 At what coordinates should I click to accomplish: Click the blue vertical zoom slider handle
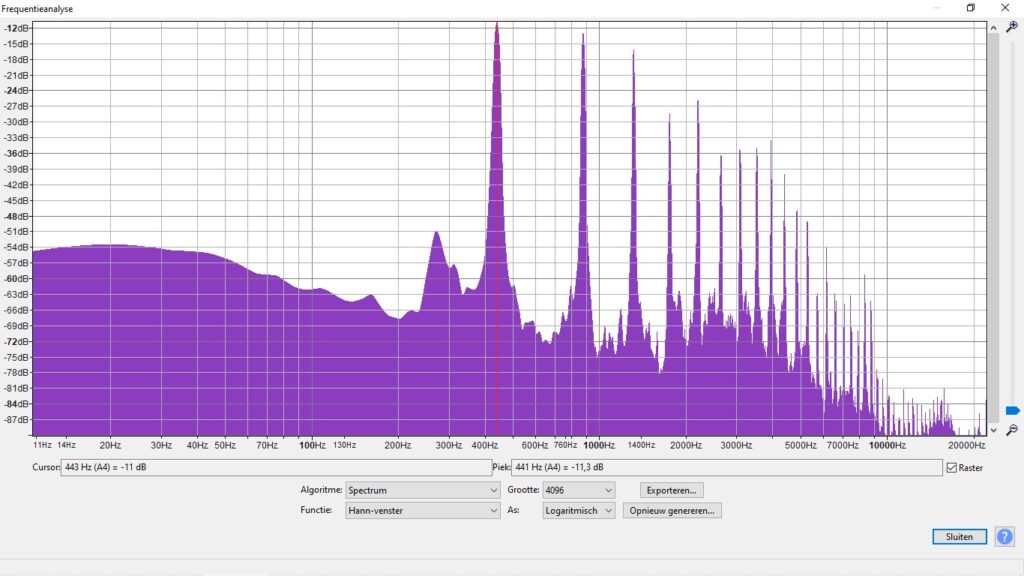point(1012,411)
